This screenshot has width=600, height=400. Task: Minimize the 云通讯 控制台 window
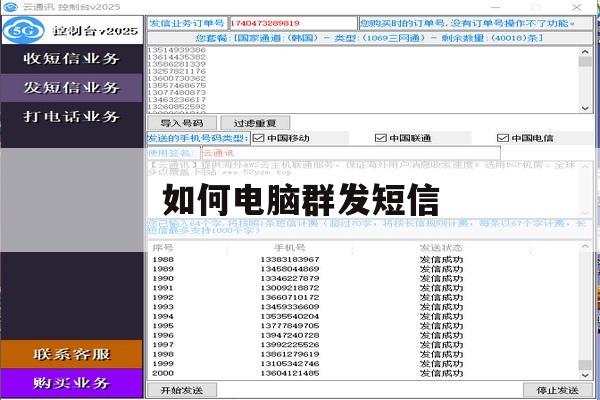496,7
